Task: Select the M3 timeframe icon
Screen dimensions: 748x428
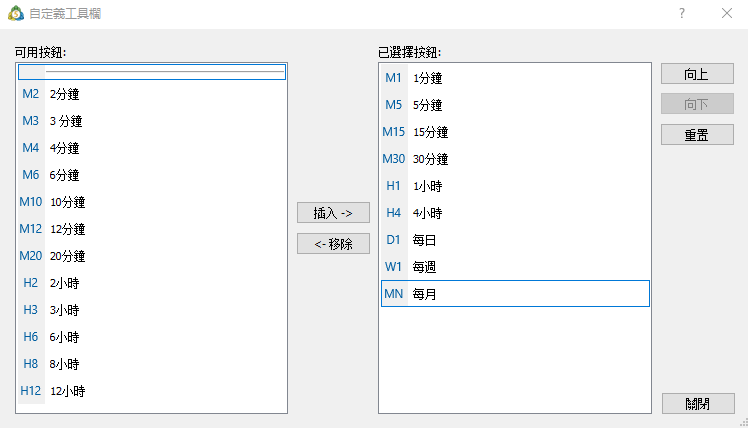Action: [x=31, y=121]
